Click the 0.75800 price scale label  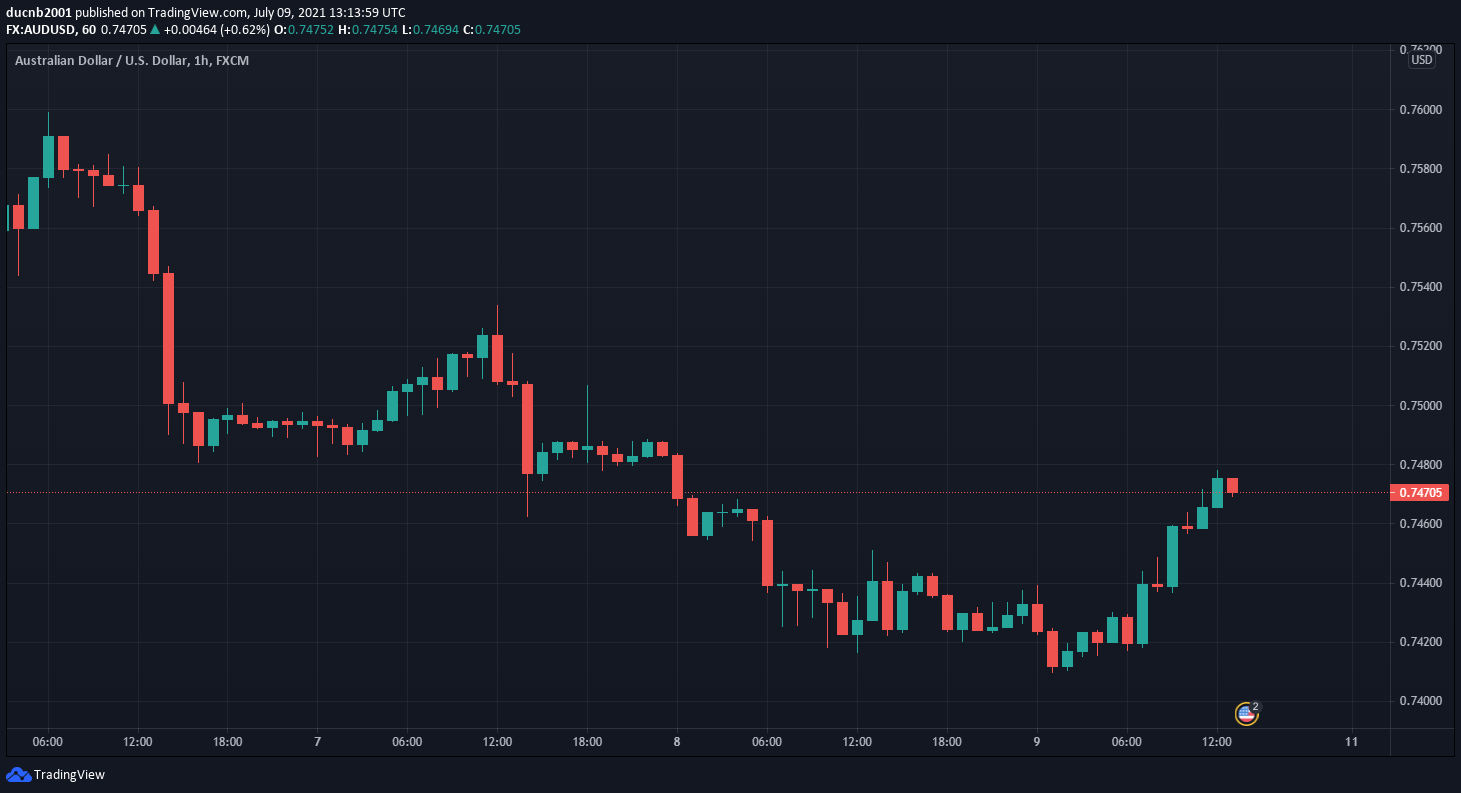click(1420, 168)
